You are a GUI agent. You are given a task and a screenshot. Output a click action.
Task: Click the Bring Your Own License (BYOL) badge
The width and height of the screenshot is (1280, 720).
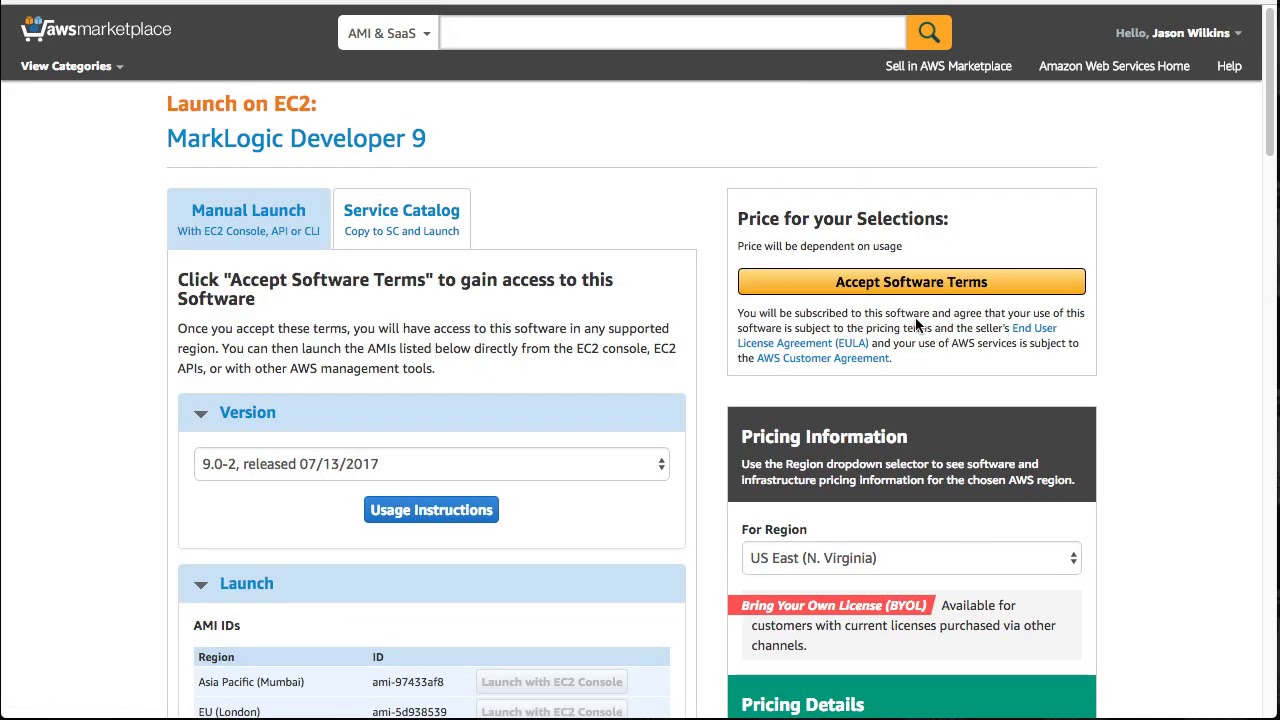coord(832,605)
